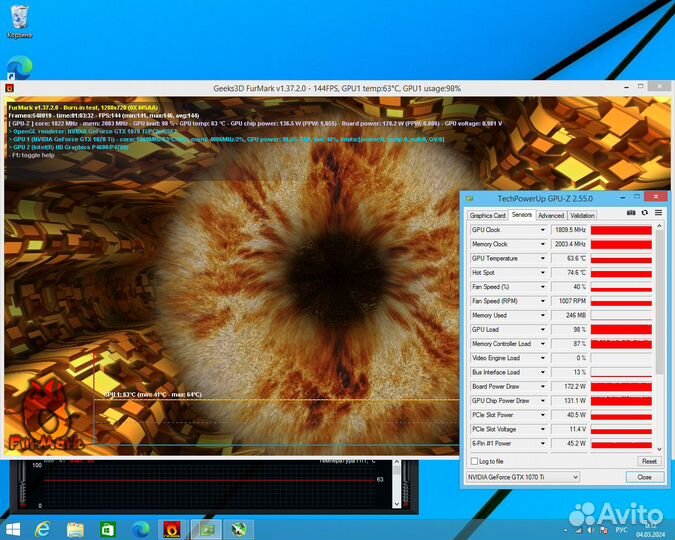
Task: Expand the Board Power Draw dropdown
Action: (x=542, y=387)
